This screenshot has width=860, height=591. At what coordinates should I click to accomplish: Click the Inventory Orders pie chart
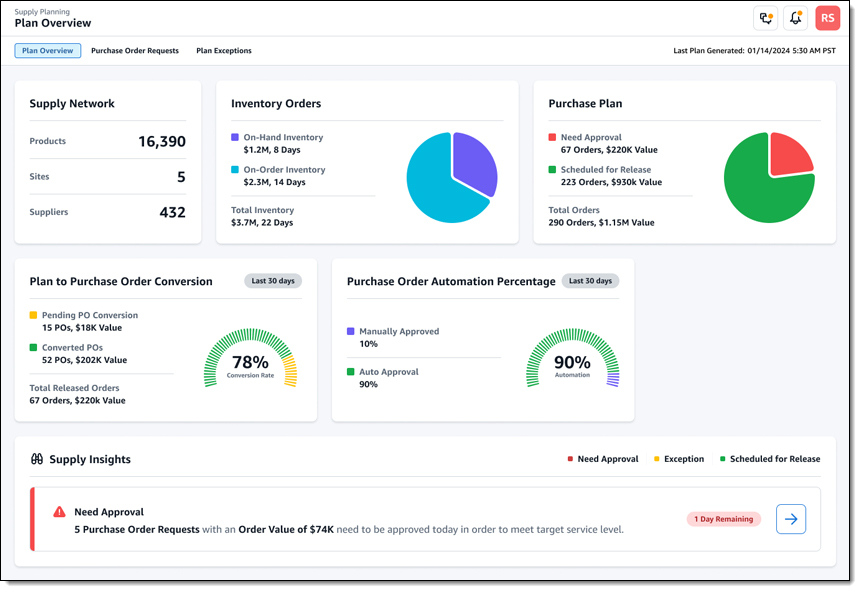[x=451, y=177]
